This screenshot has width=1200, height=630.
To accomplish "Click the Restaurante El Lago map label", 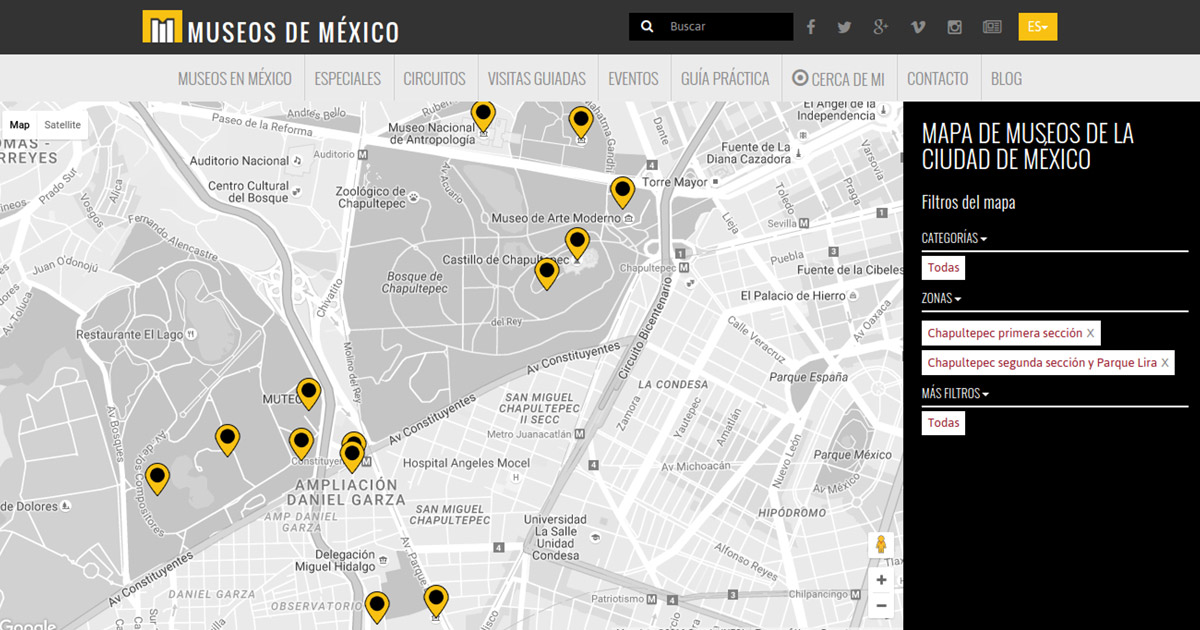I will 131,334.
